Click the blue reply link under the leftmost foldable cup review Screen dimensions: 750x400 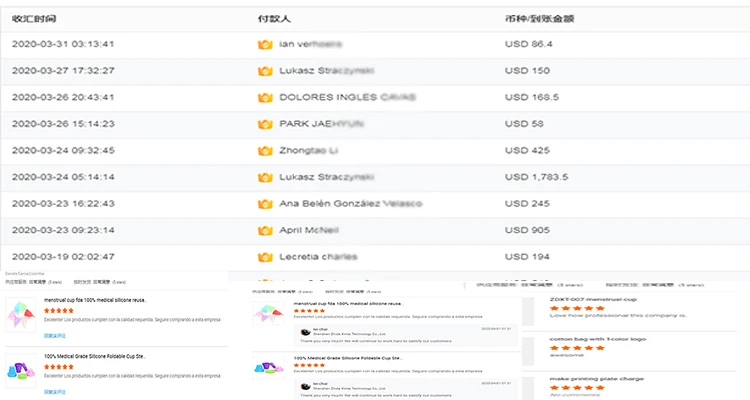pyautogui.click(x=54, y=390)
